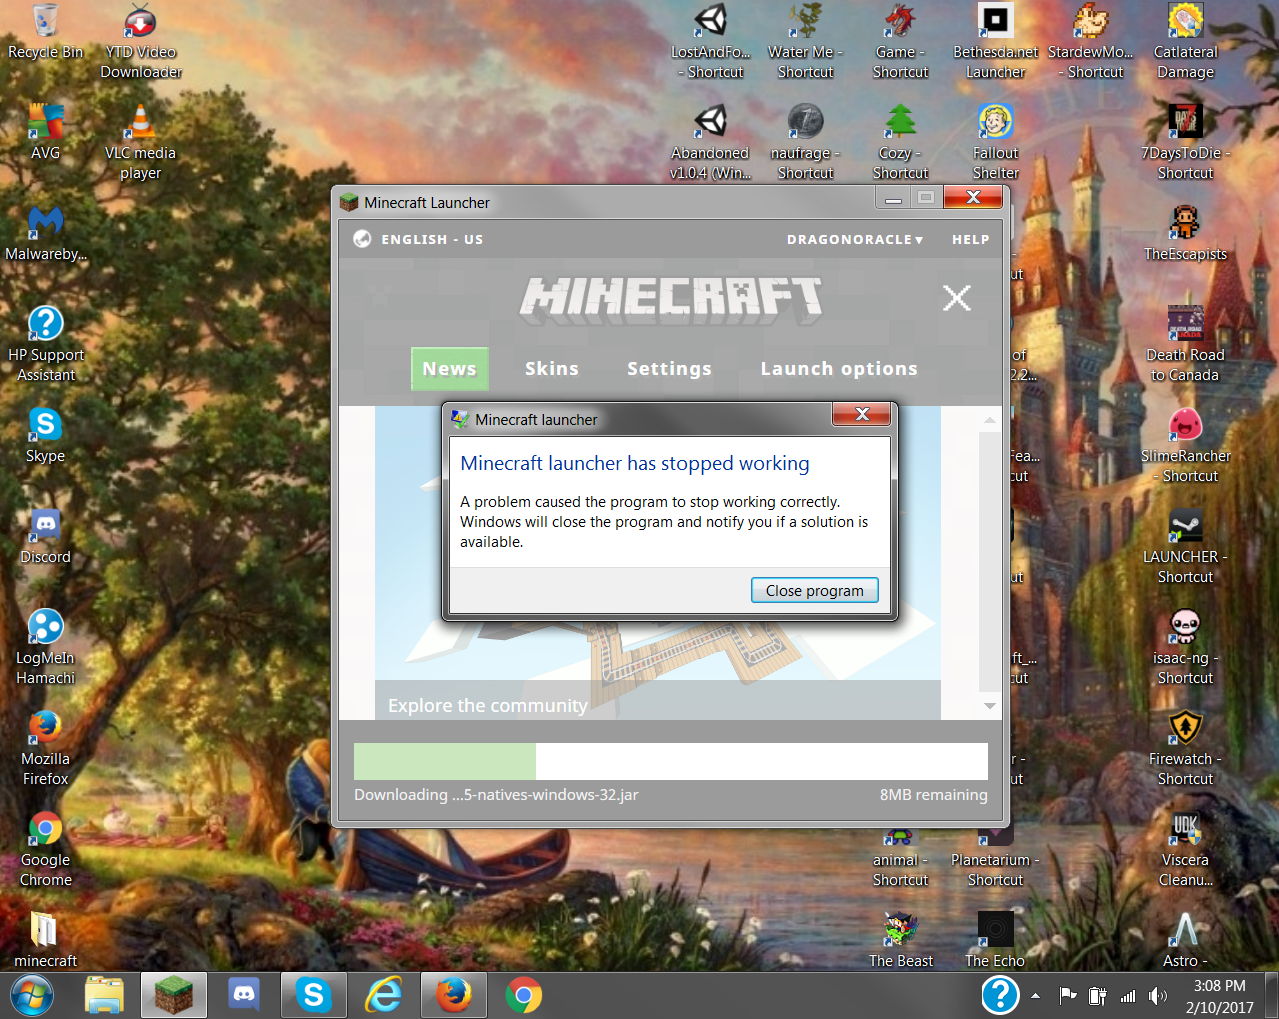Image resolution: width=1279 pixels, height=1019 pixels.
Task: Open Discord from the taskbar
Action: point(244,995)
